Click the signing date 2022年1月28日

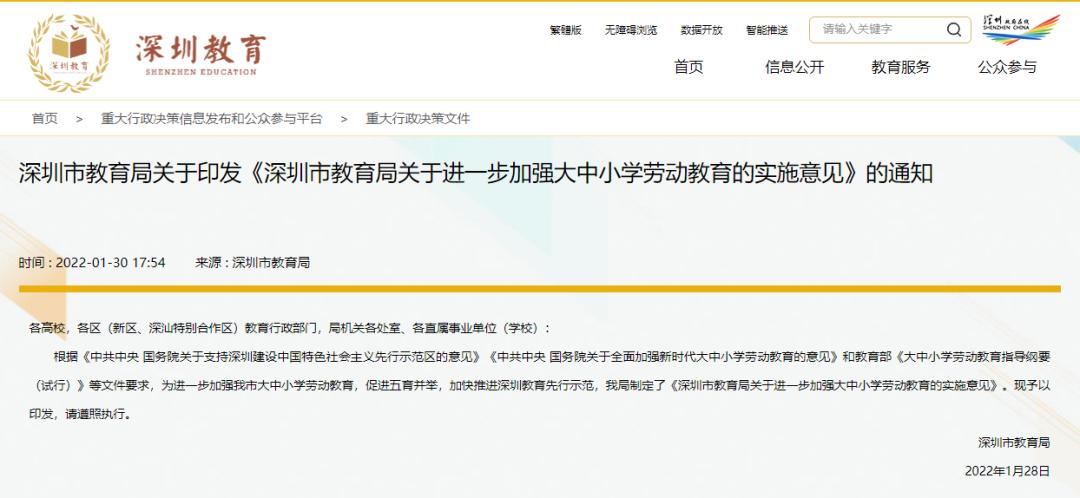click(x=1007, y=470)
